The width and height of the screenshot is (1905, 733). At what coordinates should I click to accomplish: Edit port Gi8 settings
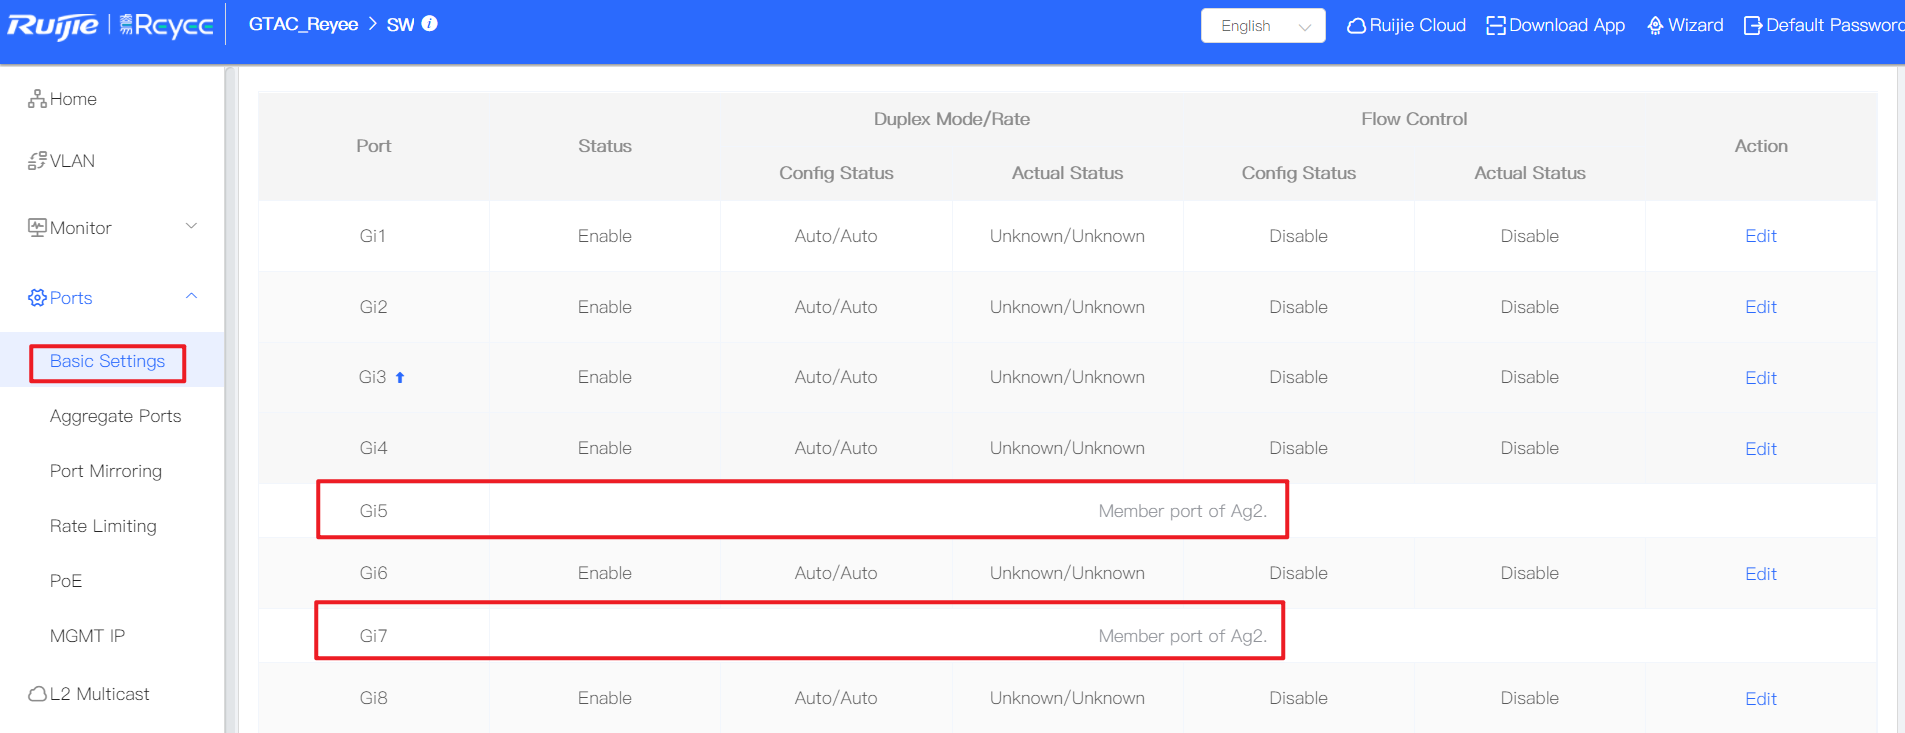1761,699
